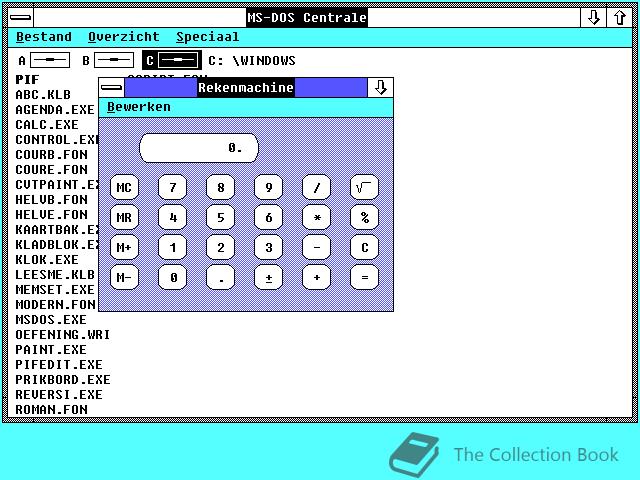
Task: Click the Rekenmachine title bar
Action: pyautogui.click(x=246, y=87)
